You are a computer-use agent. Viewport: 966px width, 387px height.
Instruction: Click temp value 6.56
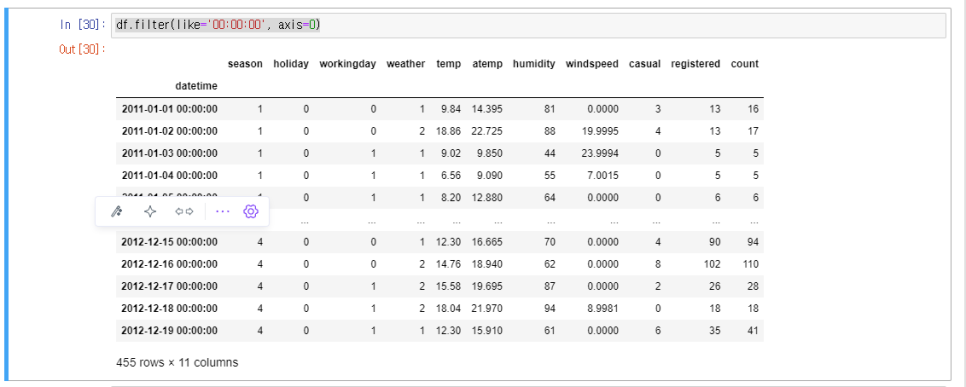tap(451, 176)
